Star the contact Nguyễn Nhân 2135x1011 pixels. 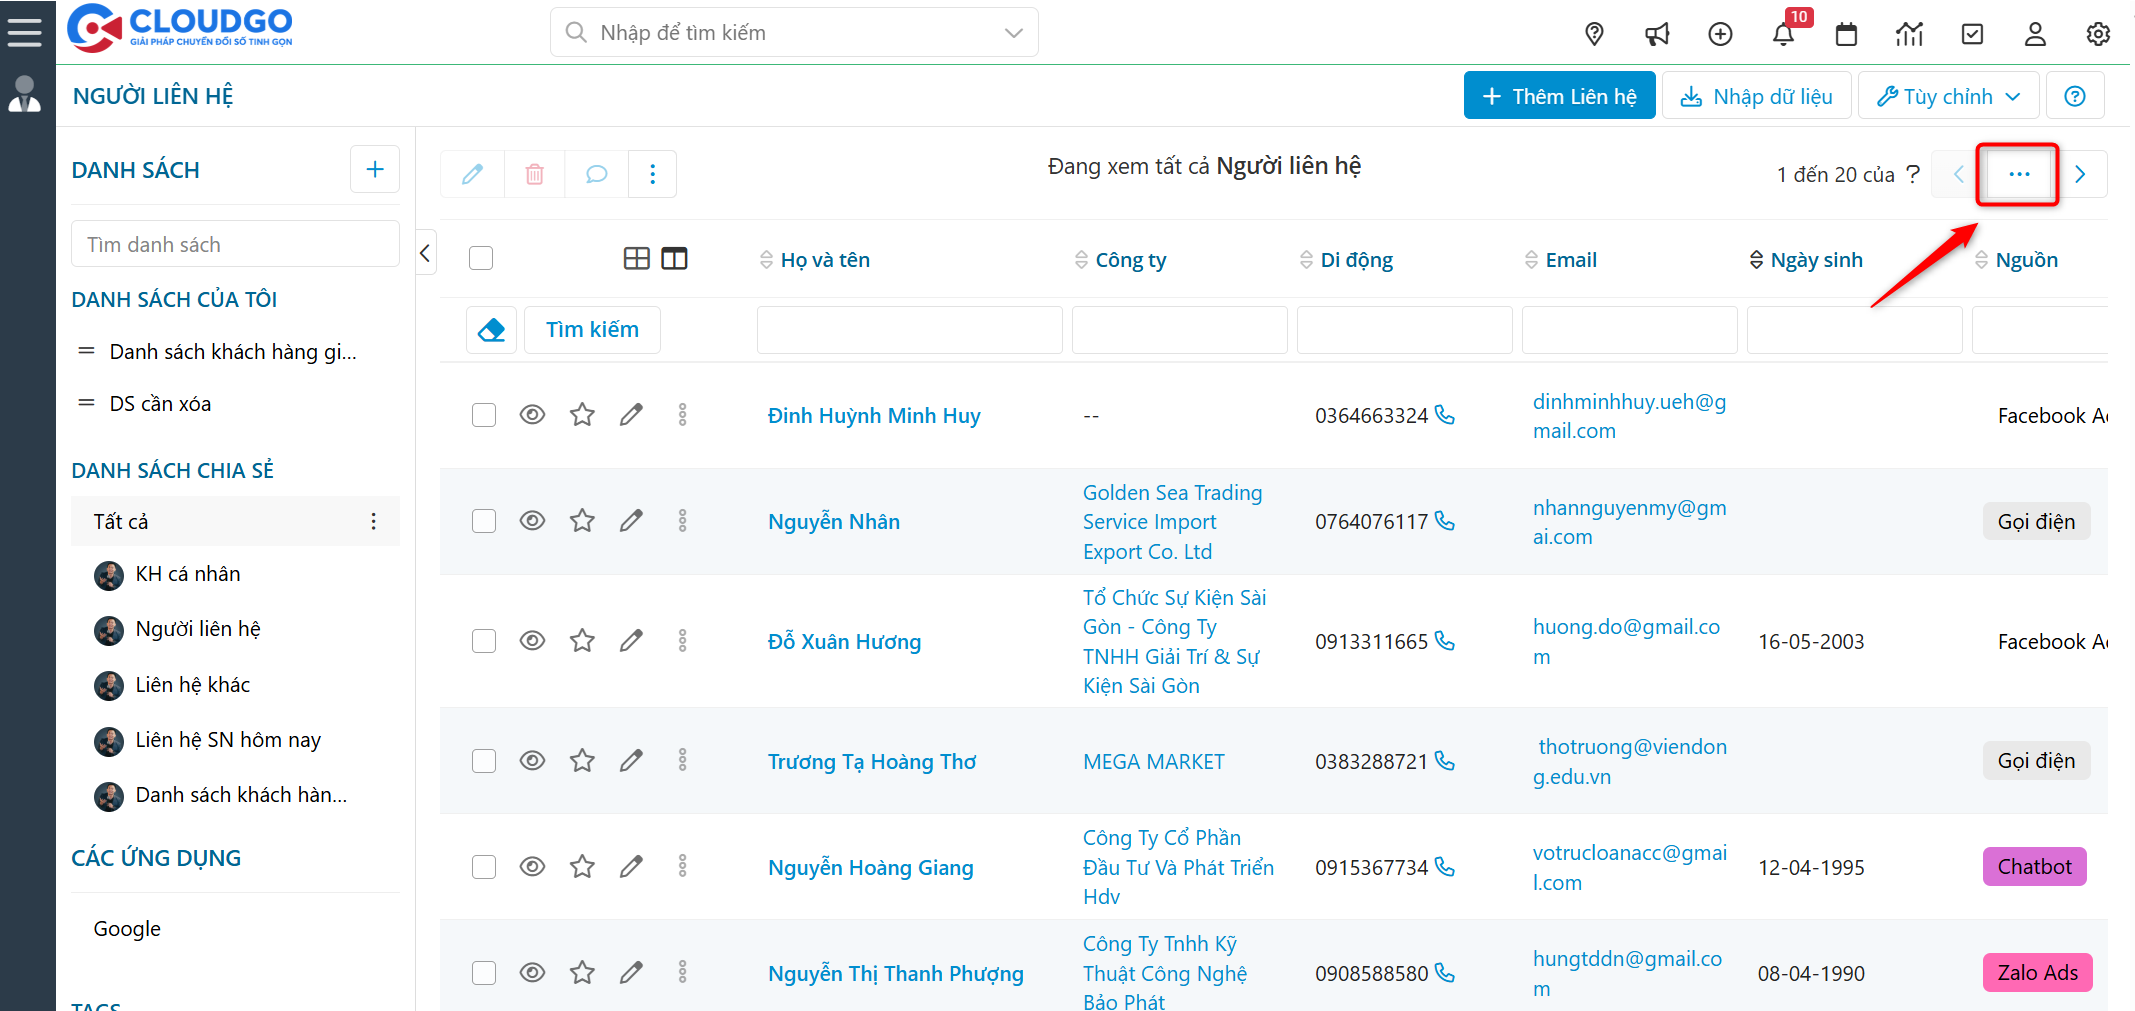pyautogui.click(x=582, y=521)
